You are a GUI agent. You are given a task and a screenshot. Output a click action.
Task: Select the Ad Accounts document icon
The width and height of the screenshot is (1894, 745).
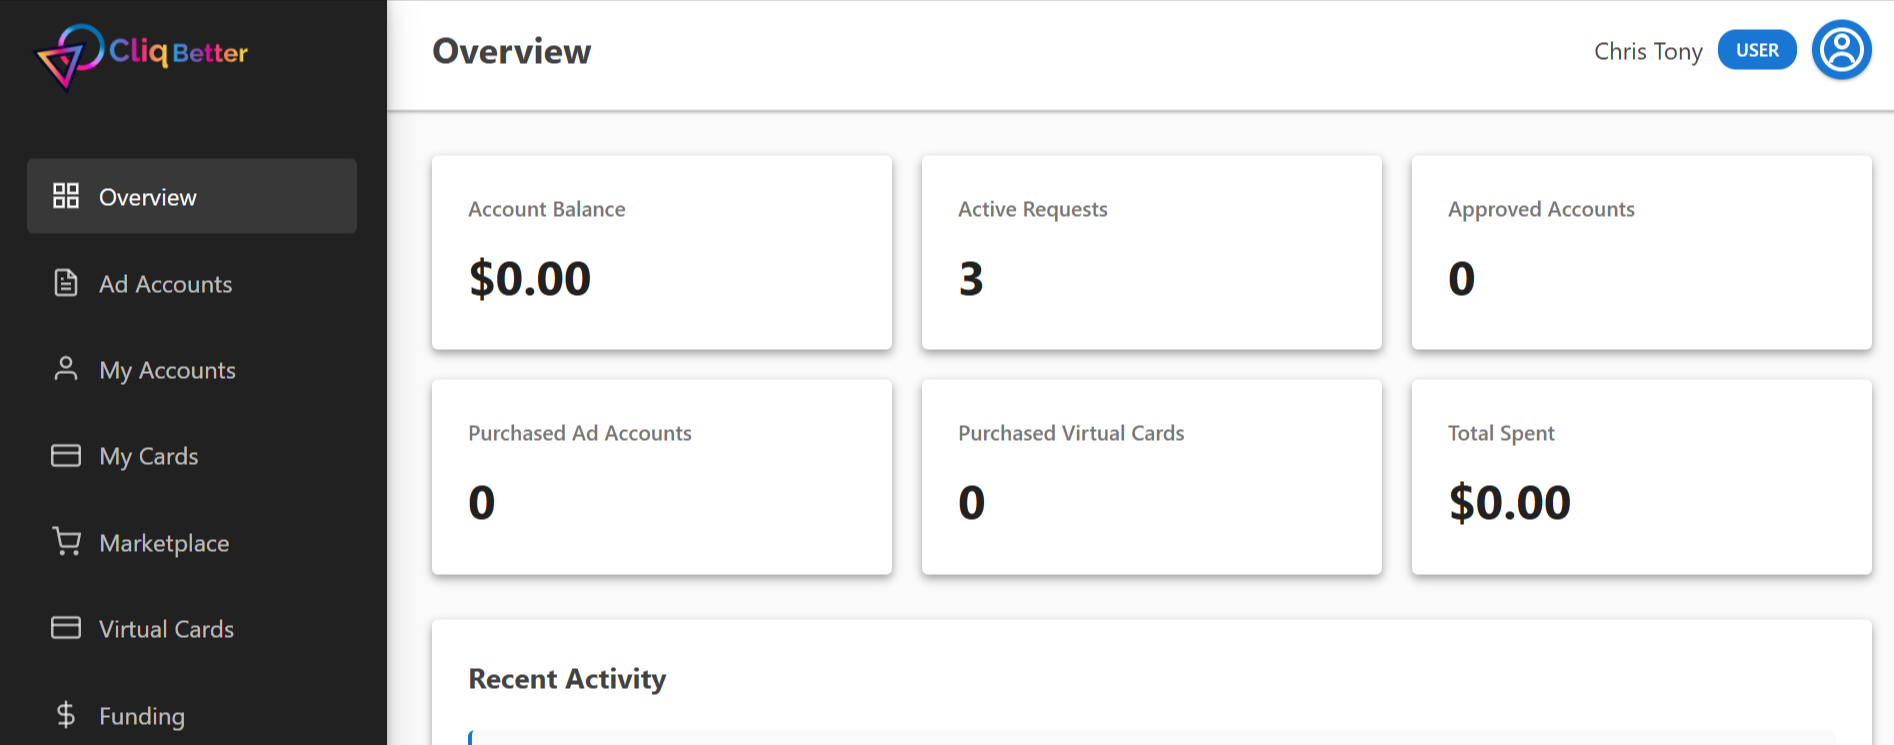[x=66, y=283]
